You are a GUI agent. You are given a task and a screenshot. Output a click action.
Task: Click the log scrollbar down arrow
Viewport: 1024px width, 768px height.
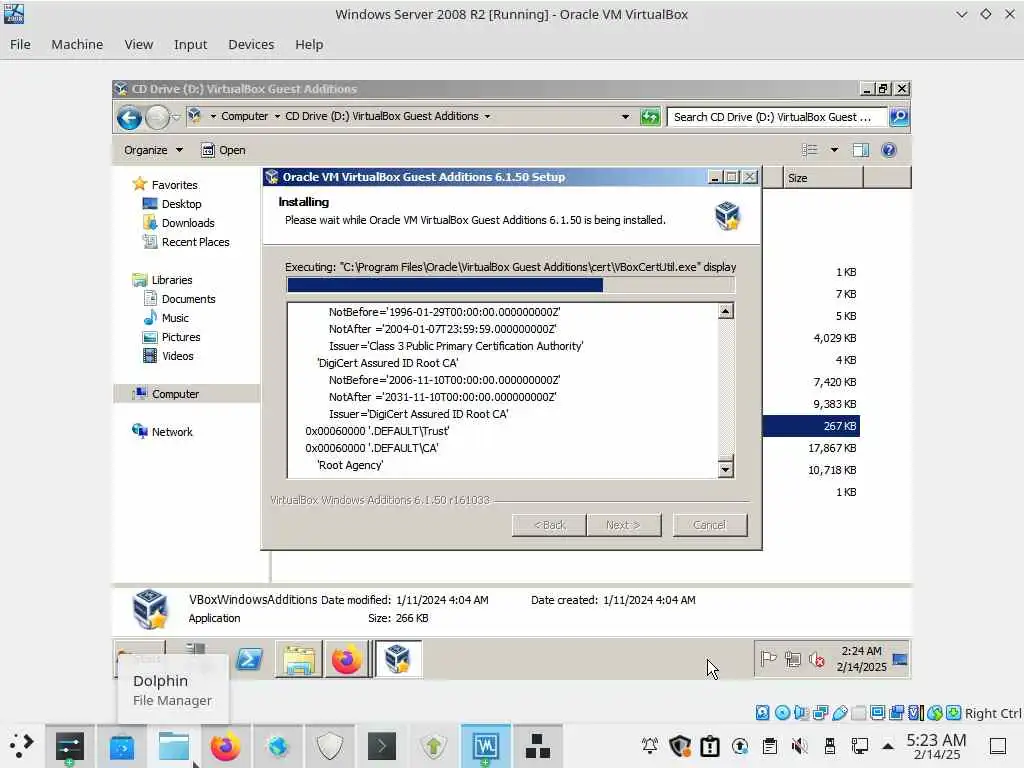[726, 469]
